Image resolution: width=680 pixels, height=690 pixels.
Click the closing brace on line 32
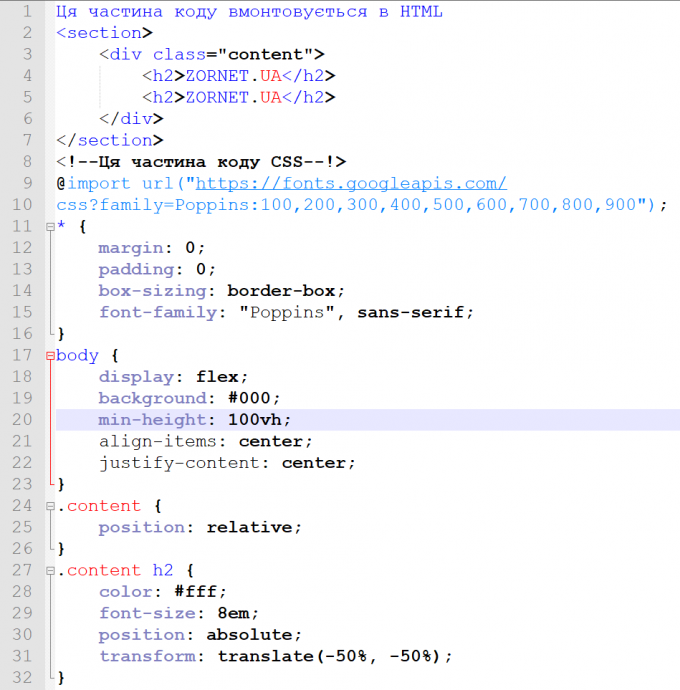click(x=61, y=678)
